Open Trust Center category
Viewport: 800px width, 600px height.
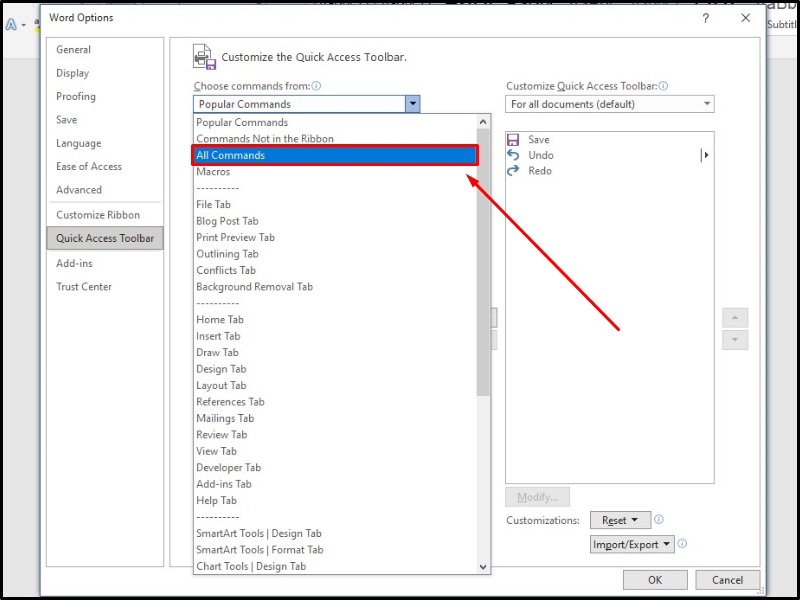(105, 287)
